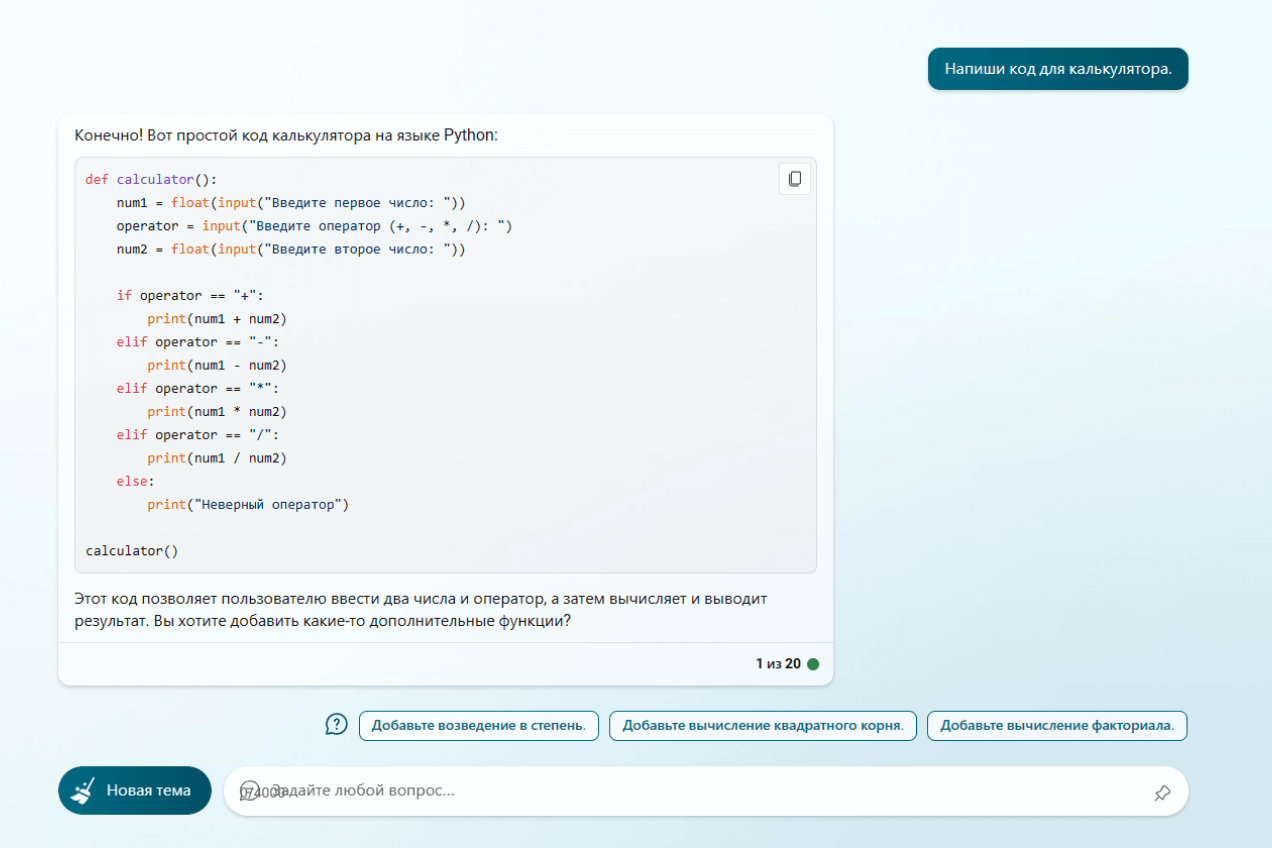Pick suggestion Добавьте вычисление факториала

point(1056,725)
